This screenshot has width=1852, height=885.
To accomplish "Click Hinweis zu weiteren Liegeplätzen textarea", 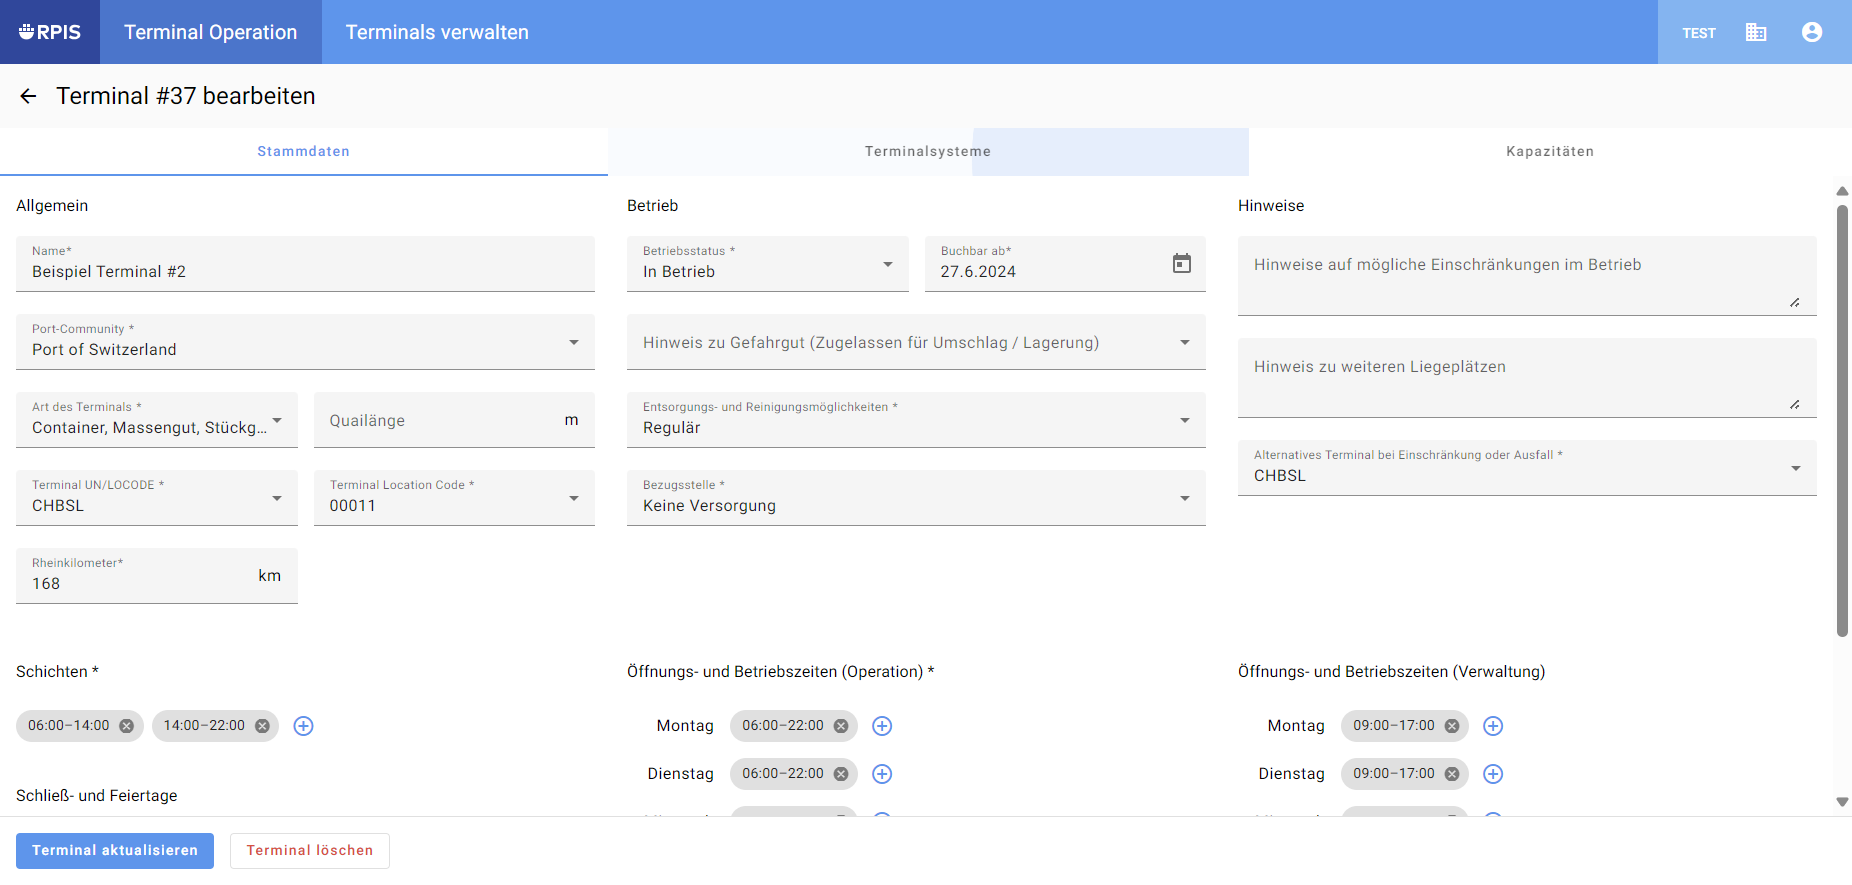I will (x=1527, y=378).
